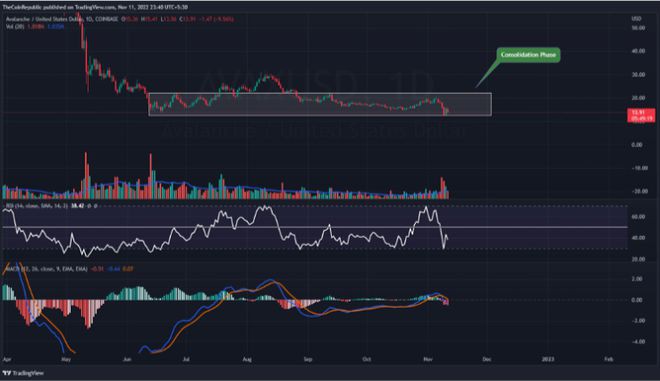This screenshot has width=660, height=381.
Task: Click the 2023 label on the time axis
Action: click(548, 359)
